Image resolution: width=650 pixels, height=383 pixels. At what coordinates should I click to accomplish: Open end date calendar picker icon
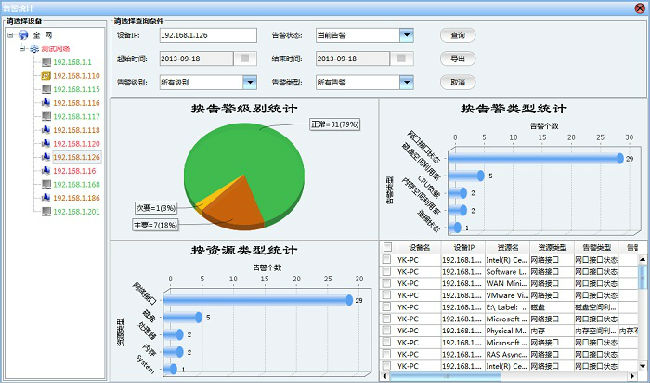tap(401, 59)
